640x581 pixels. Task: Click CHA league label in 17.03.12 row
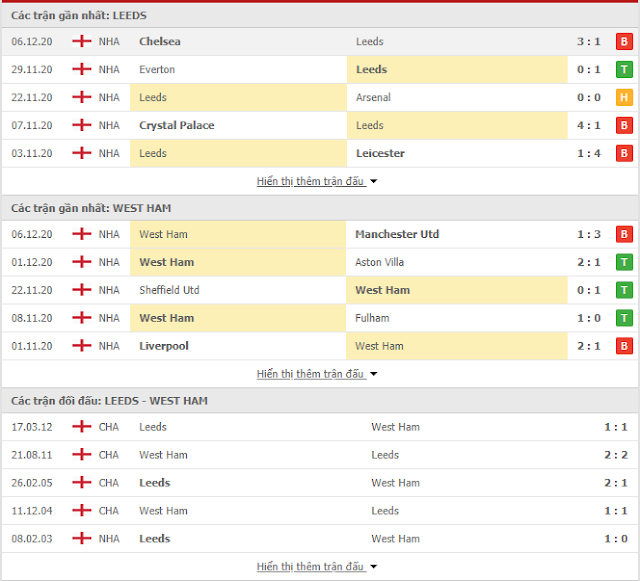(109, 427)
